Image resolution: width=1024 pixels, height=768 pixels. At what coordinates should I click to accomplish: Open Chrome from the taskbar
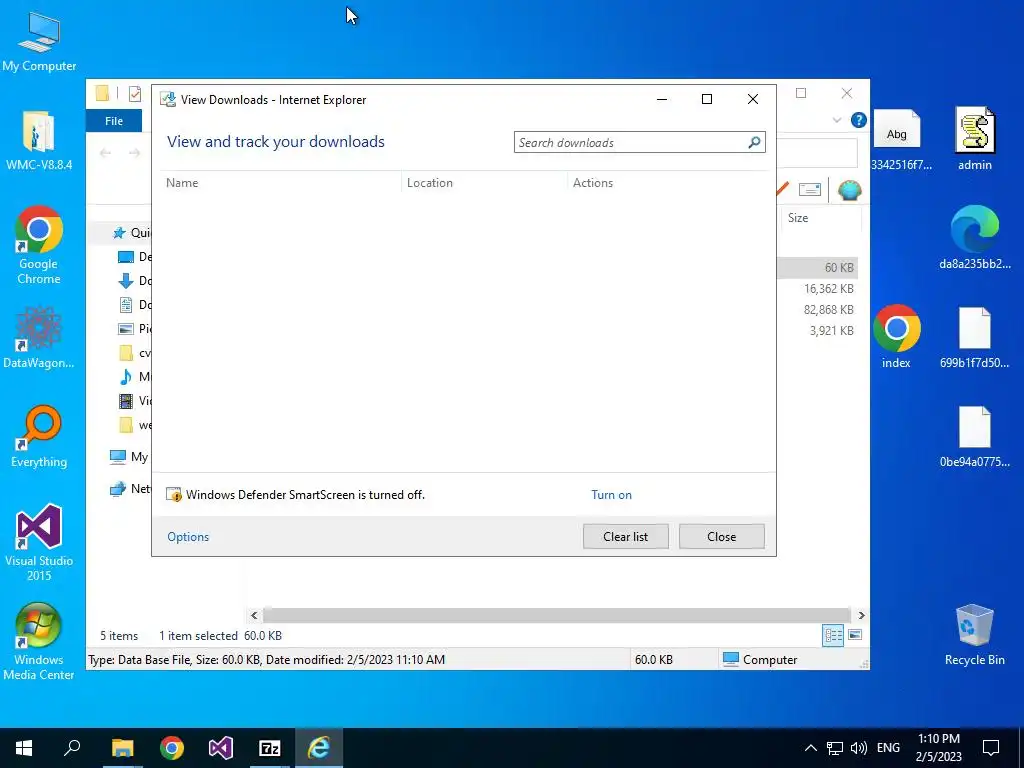[x=172, y=748]
